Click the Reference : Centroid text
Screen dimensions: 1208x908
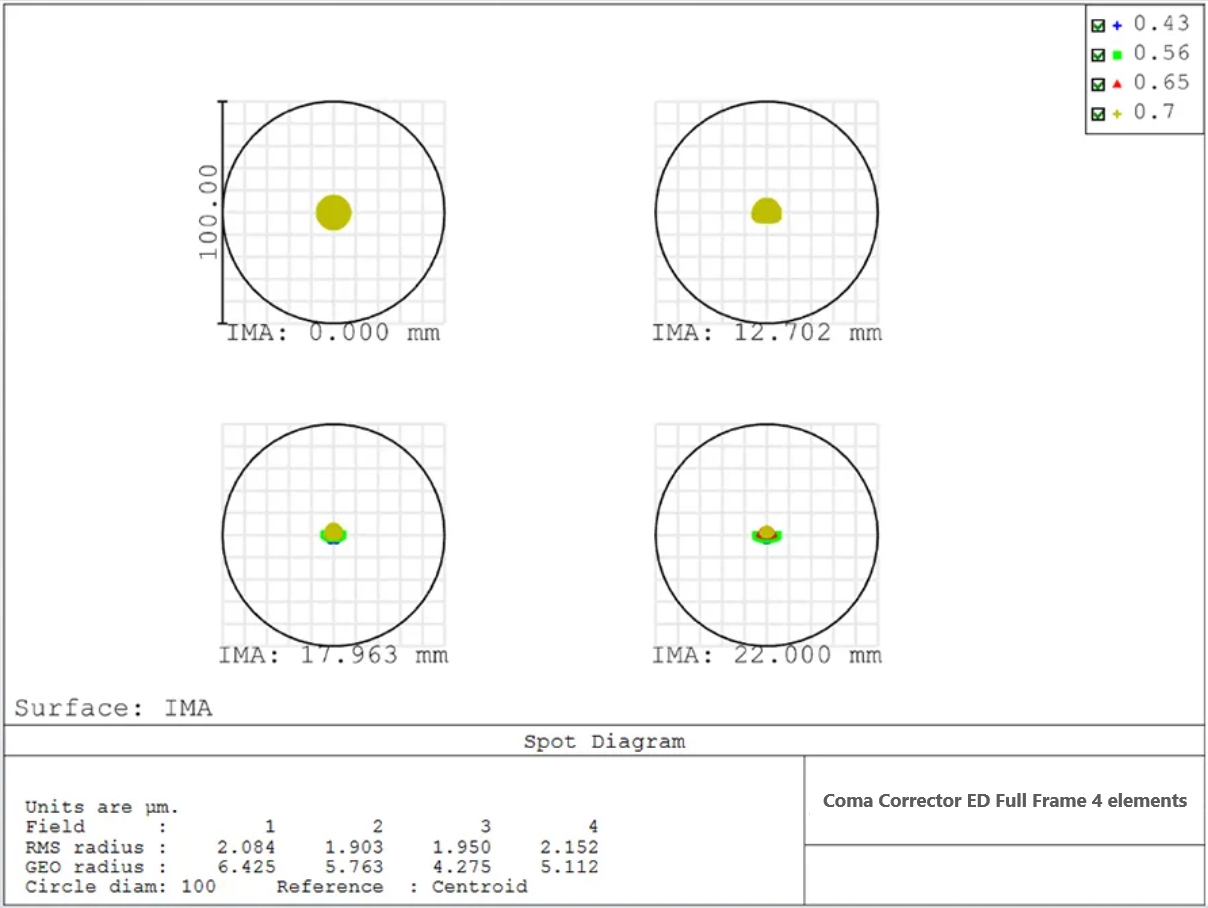tap(401, 887)
